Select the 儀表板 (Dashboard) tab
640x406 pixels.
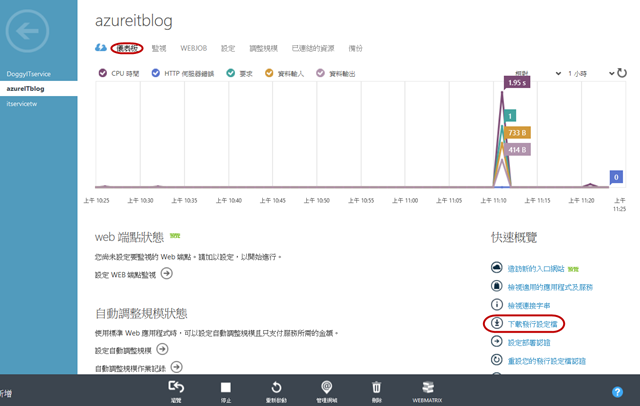click(127, 48)
